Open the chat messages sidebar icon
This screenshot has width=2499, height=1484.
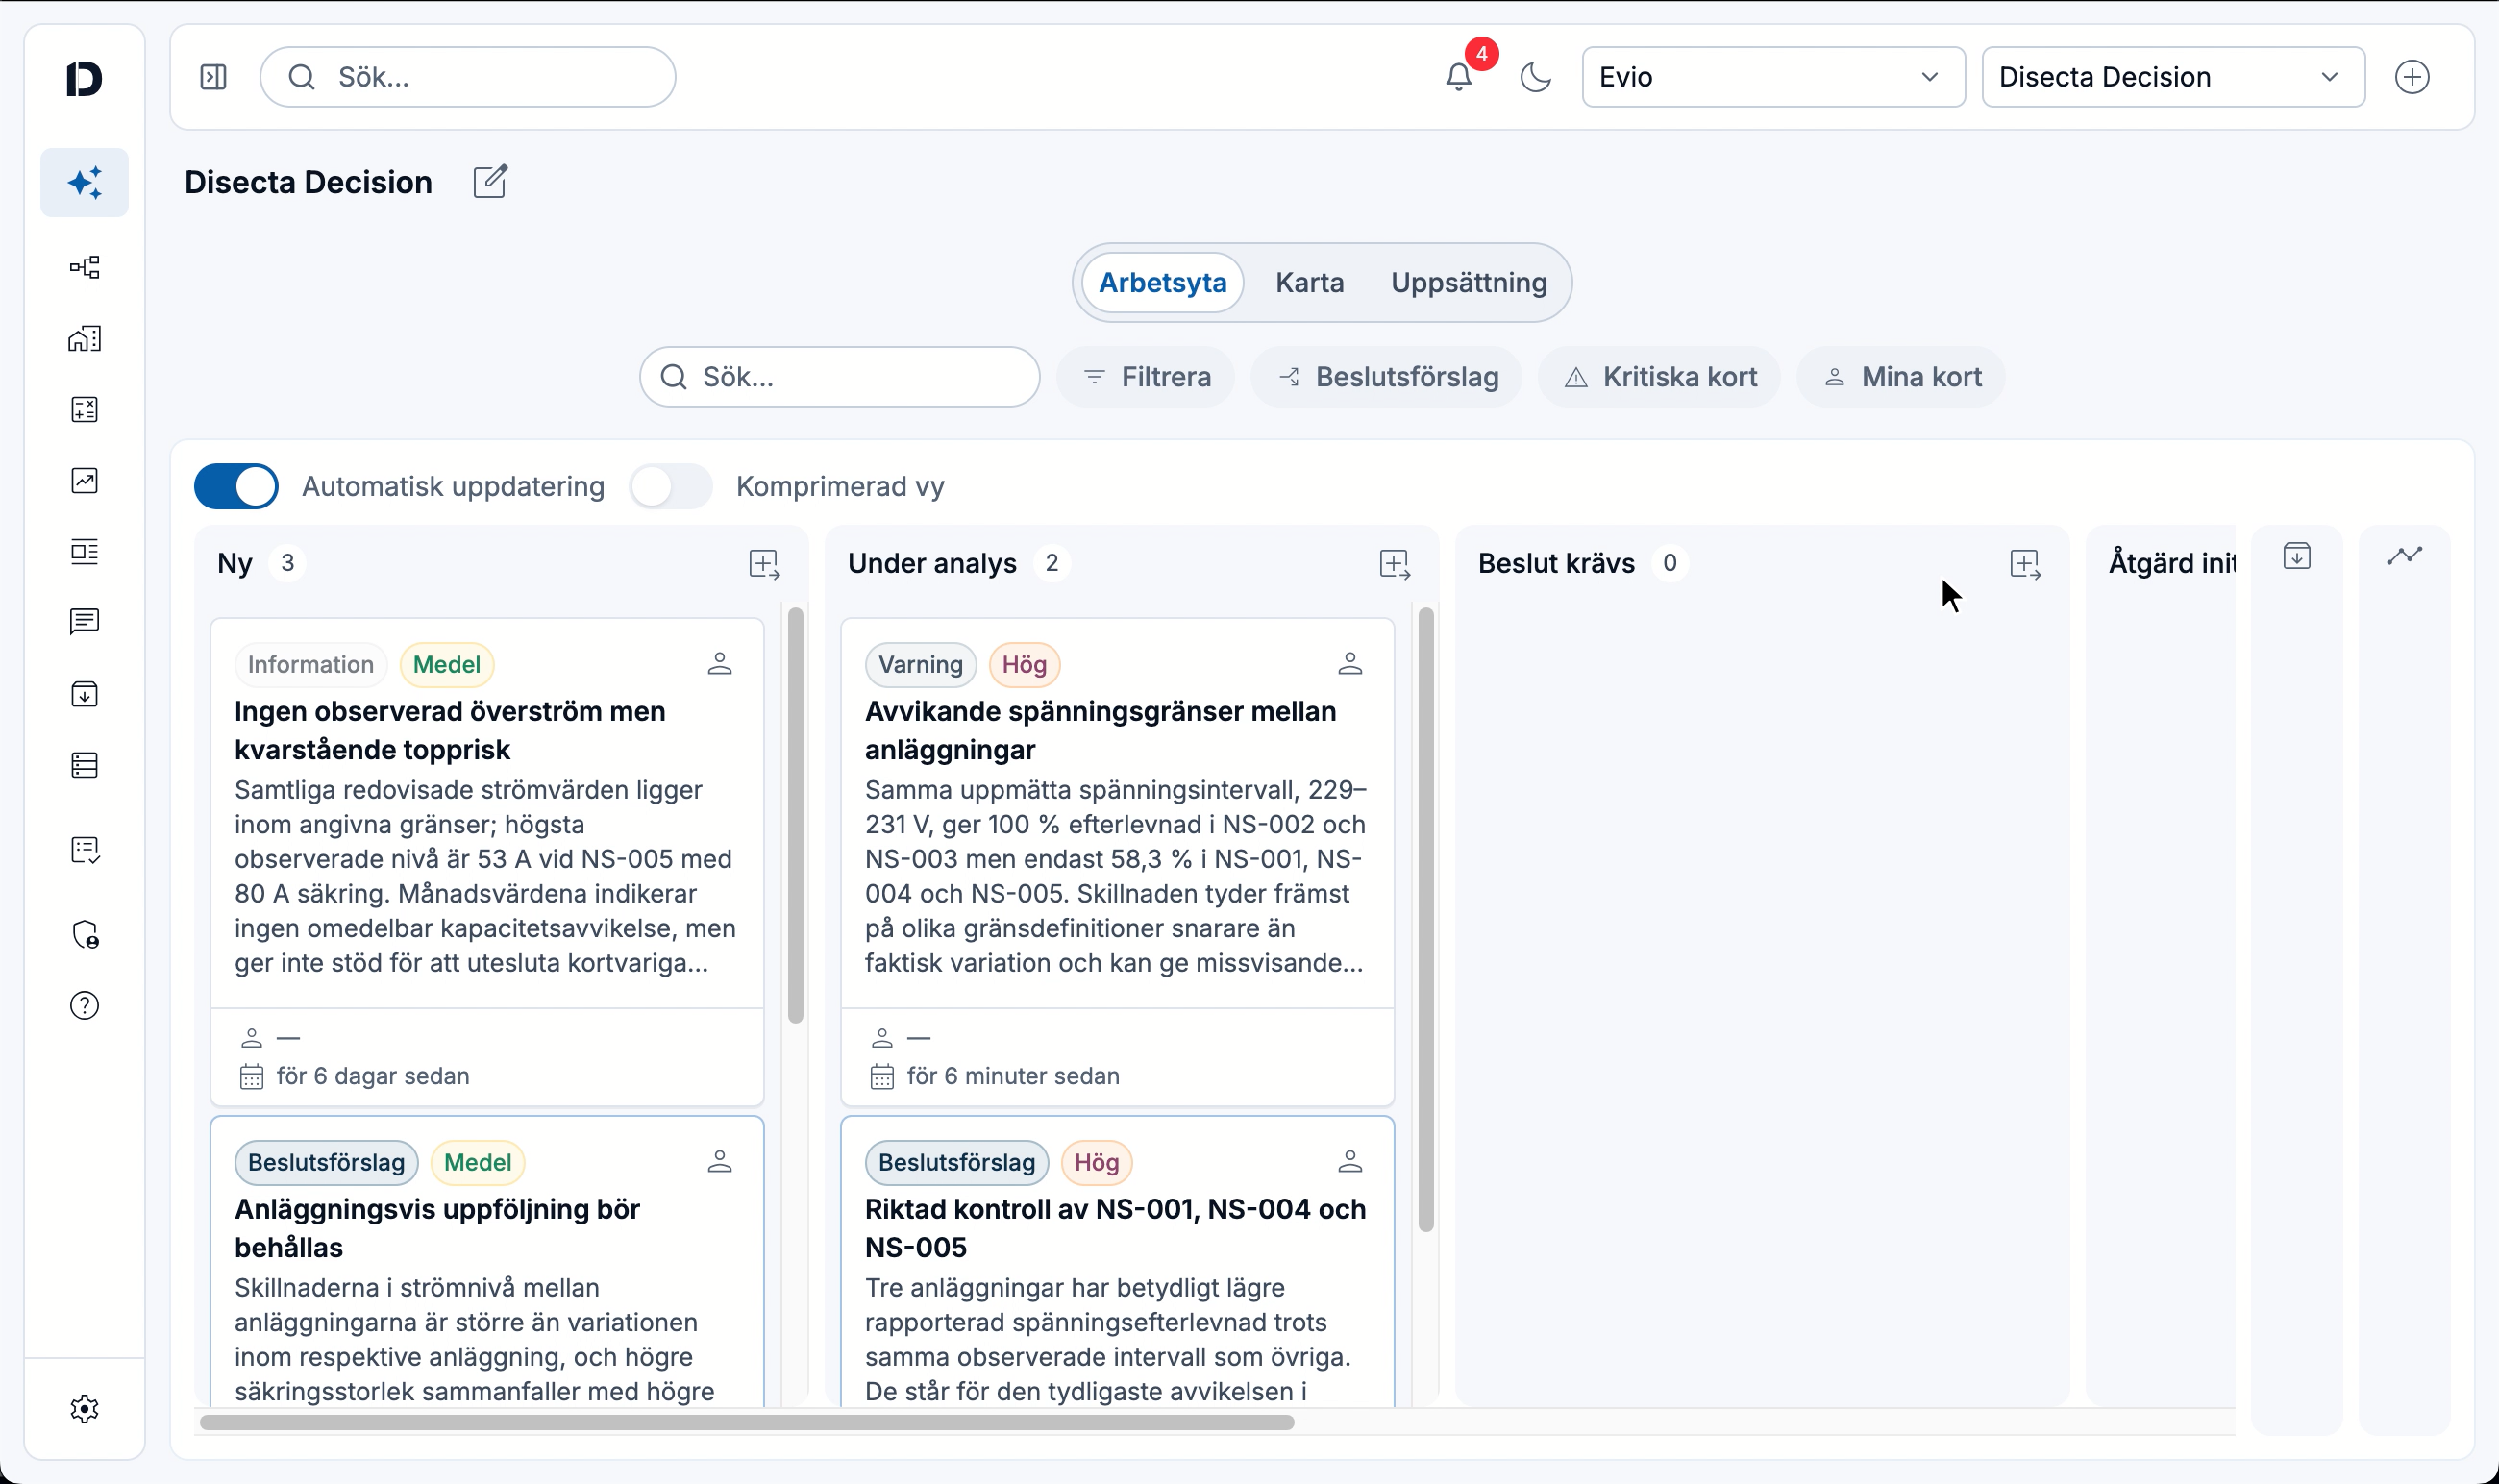pyautogui.click(x=85, y=622)
